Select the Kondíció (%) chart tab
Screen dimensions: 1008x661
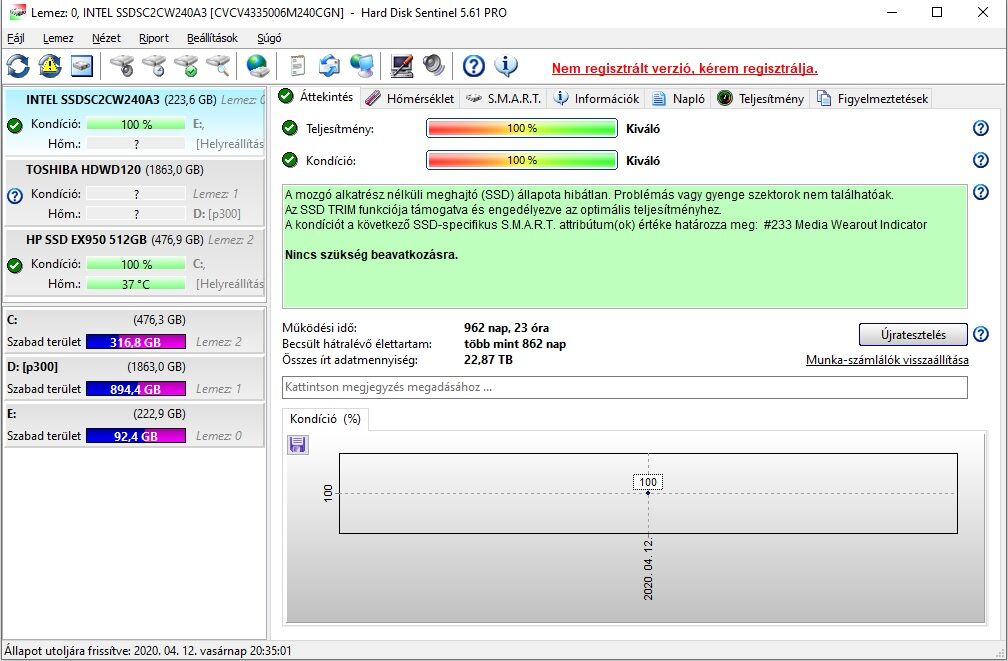(325, 419)
